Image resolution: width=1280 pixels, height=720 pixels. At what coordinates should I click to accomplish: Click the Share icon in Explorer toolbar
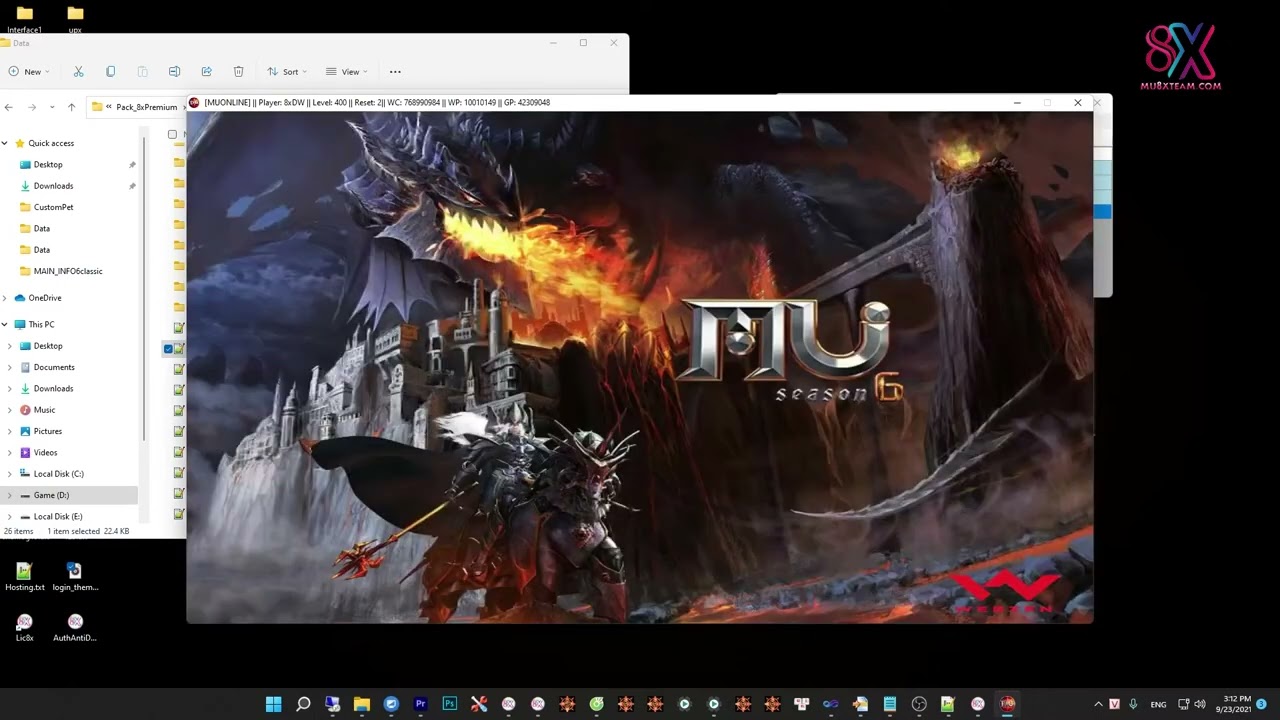click(206, 72)
